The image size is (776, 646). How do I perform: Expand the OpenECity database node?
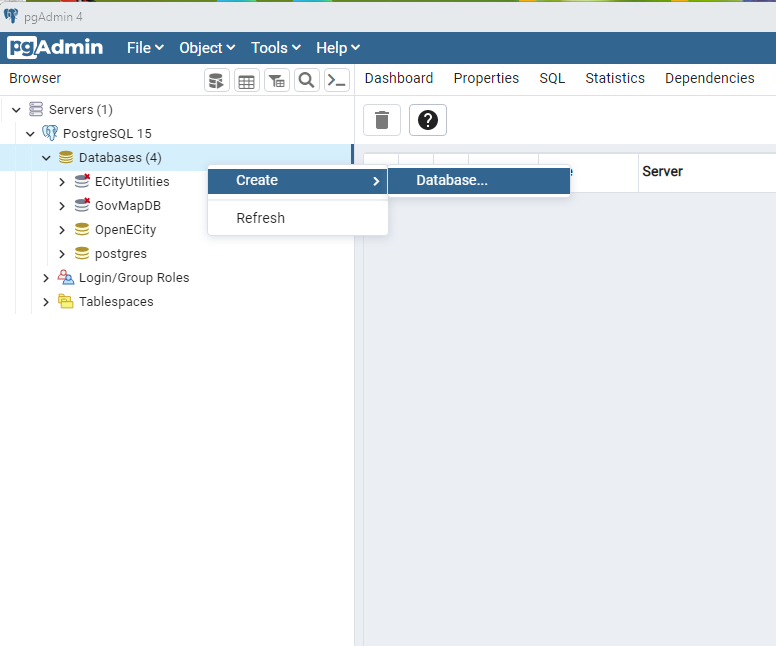(x=62, y=230)
